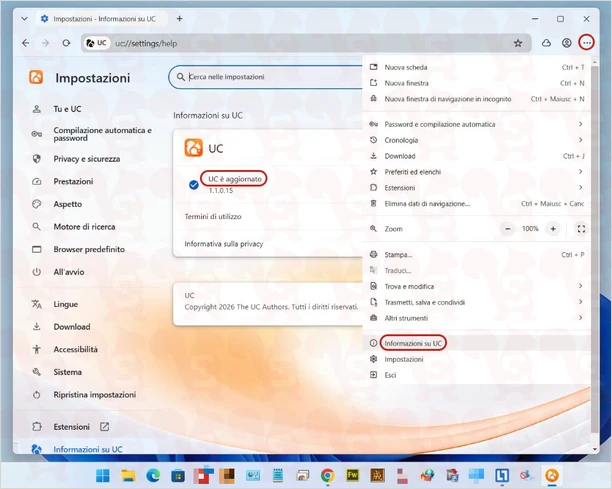This screenshot has height=489, width=612.
Task: Bookmark this page with the star icon
Action: 518,43
